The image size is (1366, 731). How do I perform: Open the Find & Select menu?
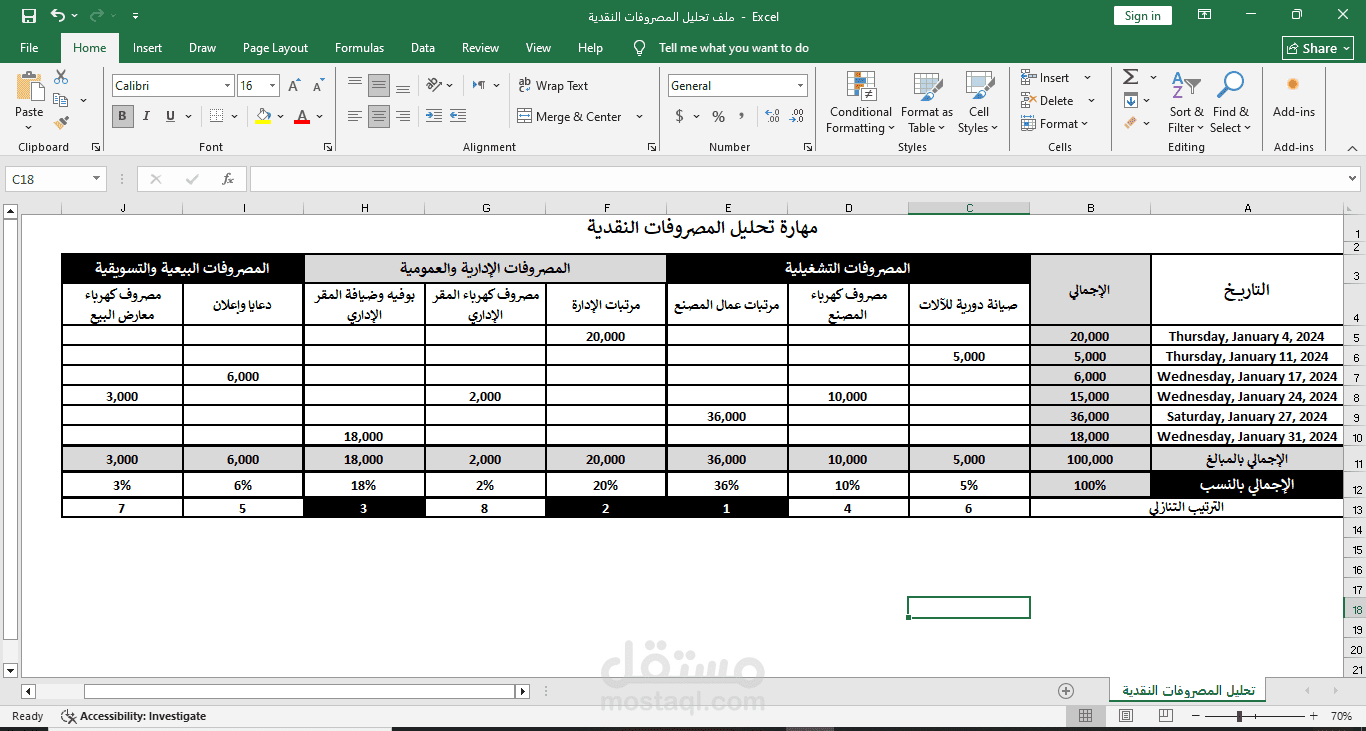[1231, 102]
